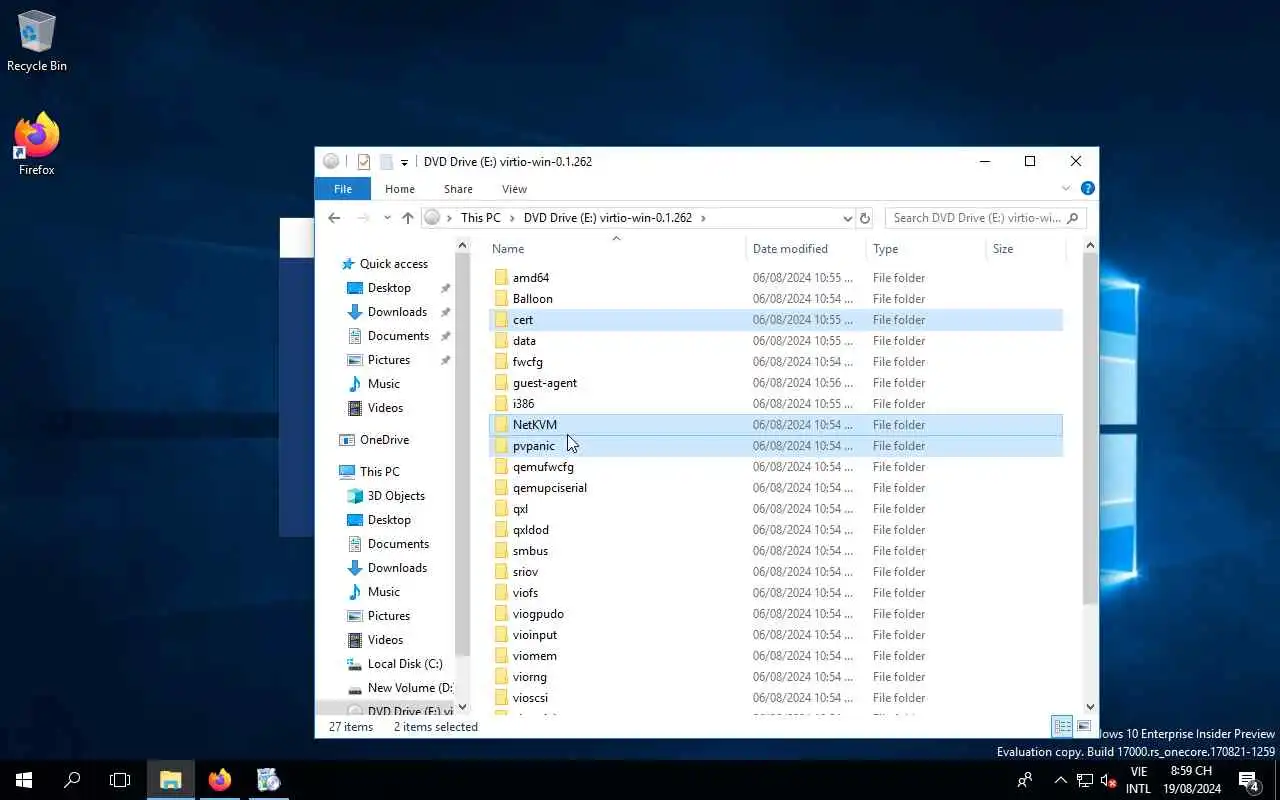This screenshot has height=800, width=1280.
Task: Select the NetKVM folder icon
Action: [502, 425]
